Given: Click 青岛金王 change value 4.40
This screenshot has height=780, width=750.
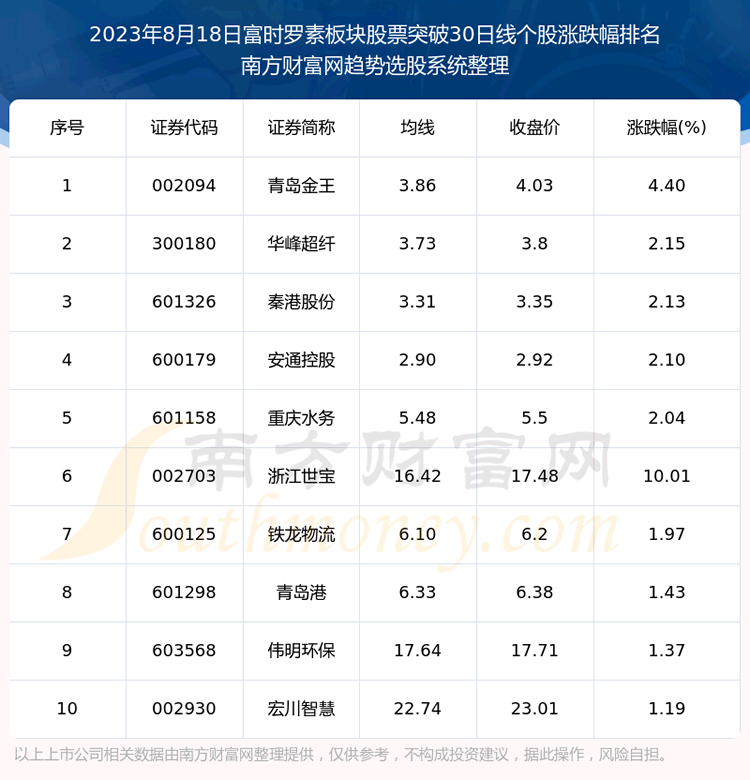Looking at the screenshot, I should 666,186.
